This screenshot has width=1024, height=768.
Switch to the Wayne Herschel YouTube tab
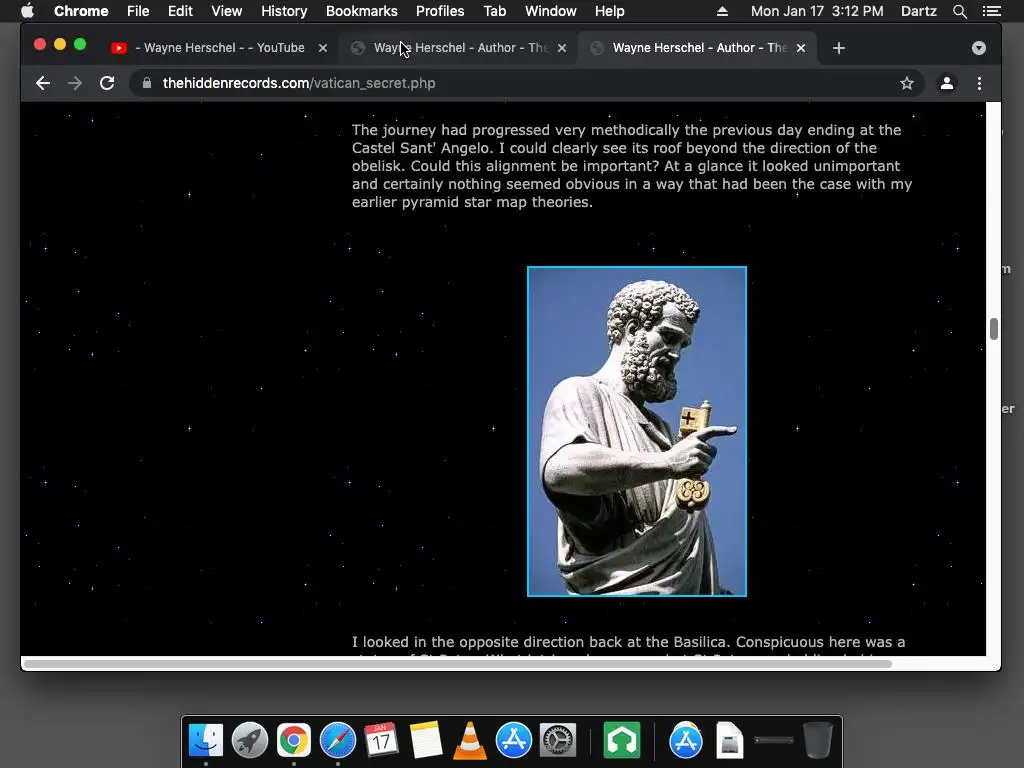[x=219, y=48]
